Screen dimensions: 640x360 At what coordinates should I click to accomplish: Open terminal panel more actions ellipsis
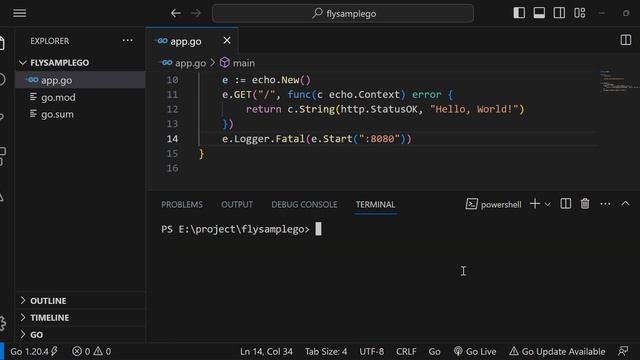tap(605, 204)
